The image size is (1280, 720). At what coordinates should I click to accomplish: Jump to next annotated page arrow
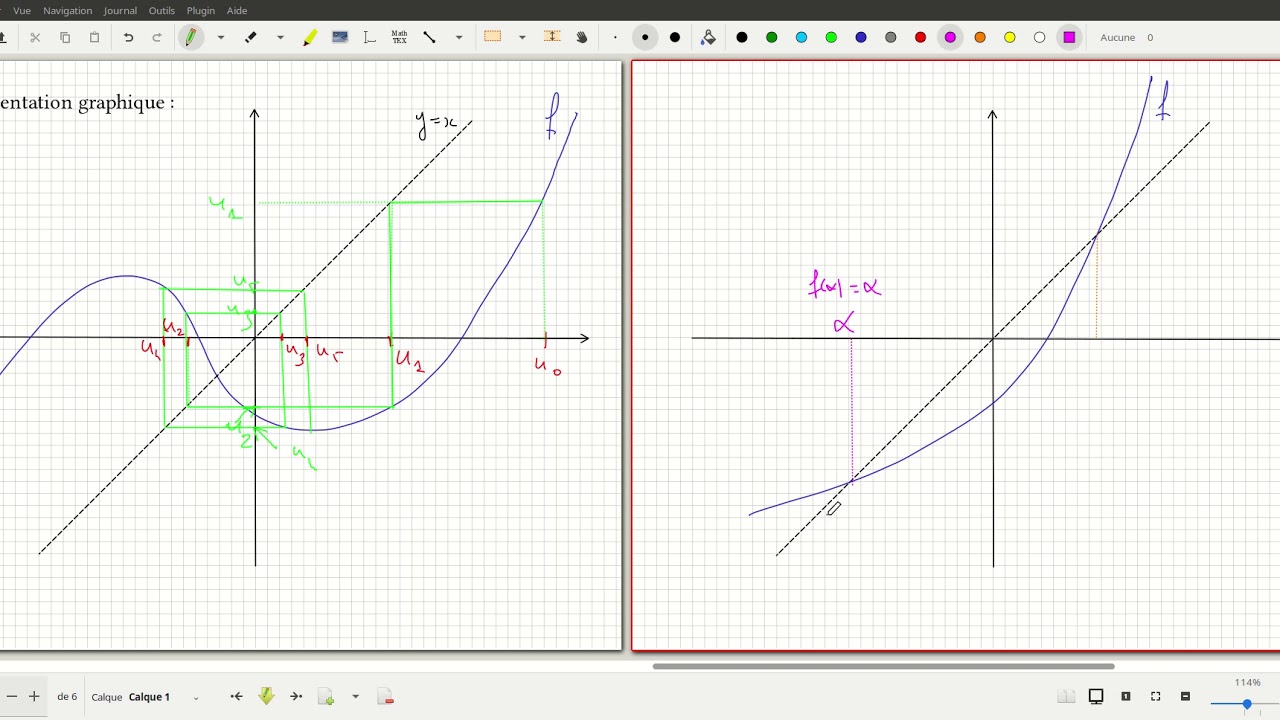pos(266,697)
